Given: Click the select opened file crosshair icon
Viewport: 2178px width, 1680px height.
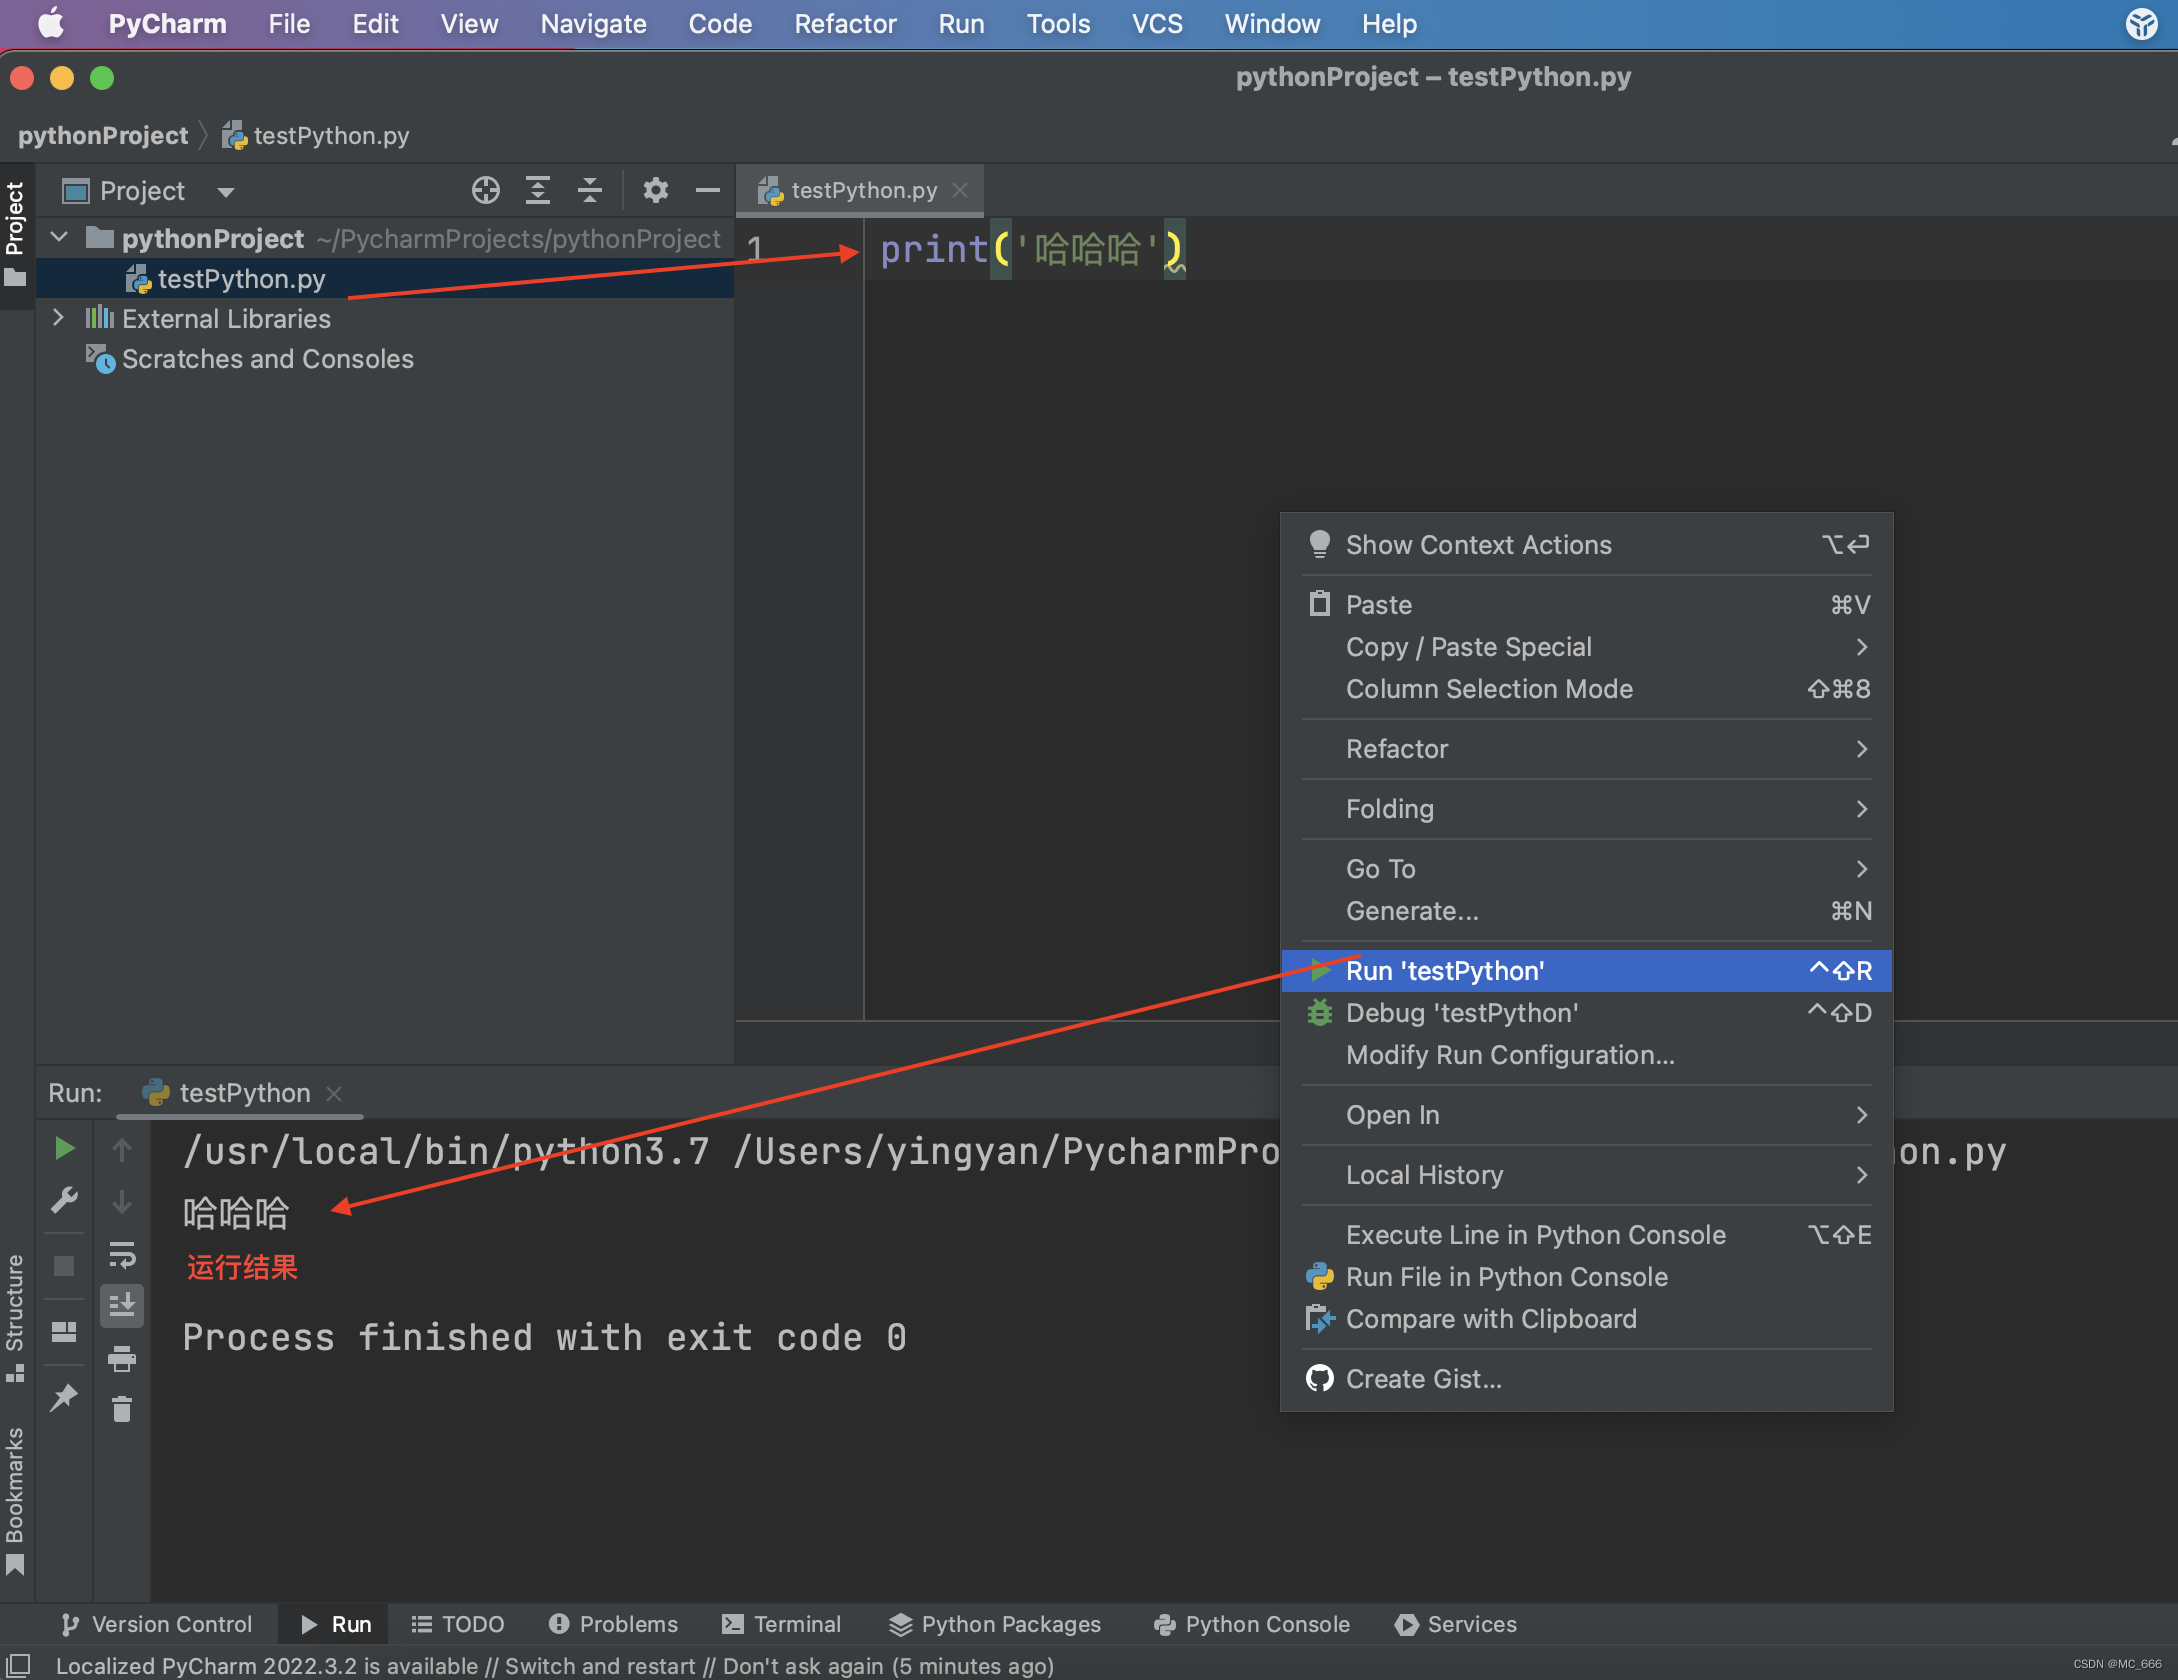Looking at the screenshot, I should click(486, 190).
